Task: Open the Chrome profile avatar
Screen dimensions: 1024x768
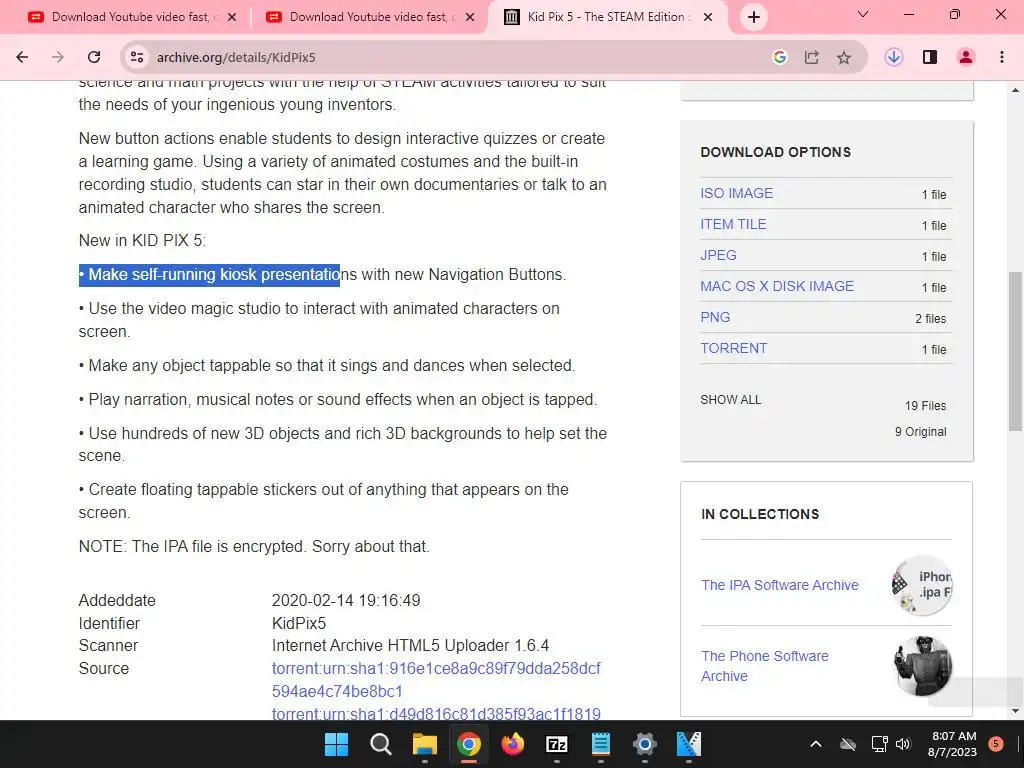Action: tap(966, 57)
